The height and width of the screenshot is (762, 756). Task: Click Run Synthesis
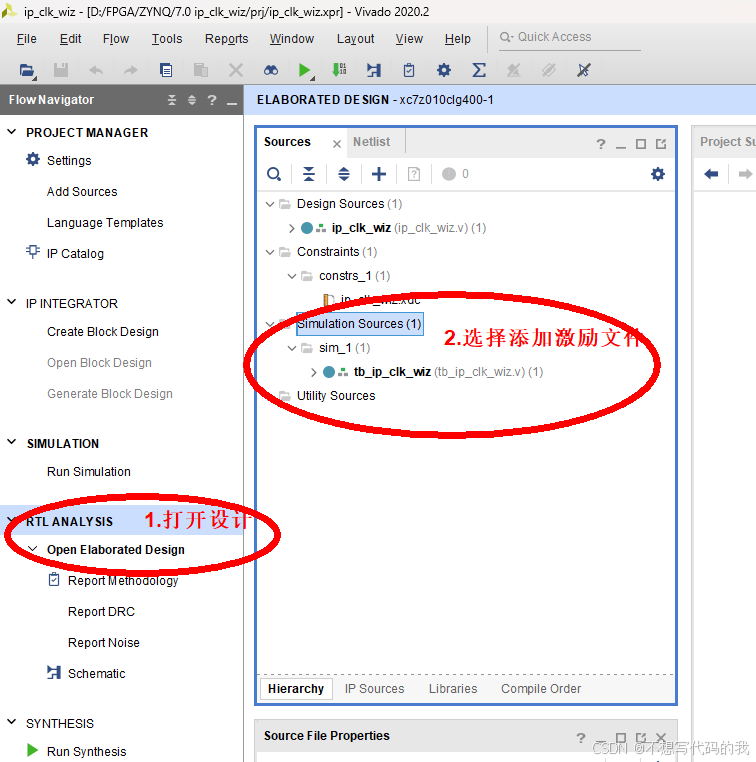[x=86, y=751]
